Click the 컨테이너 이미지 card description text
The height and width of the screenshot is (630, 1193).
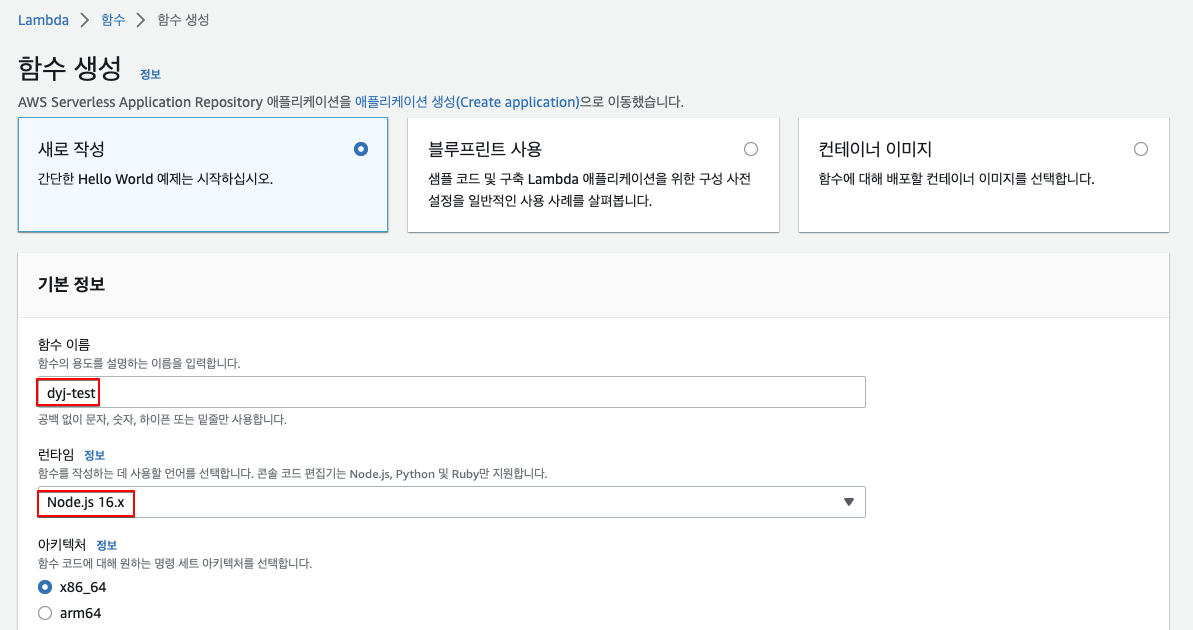click(956, 179)
